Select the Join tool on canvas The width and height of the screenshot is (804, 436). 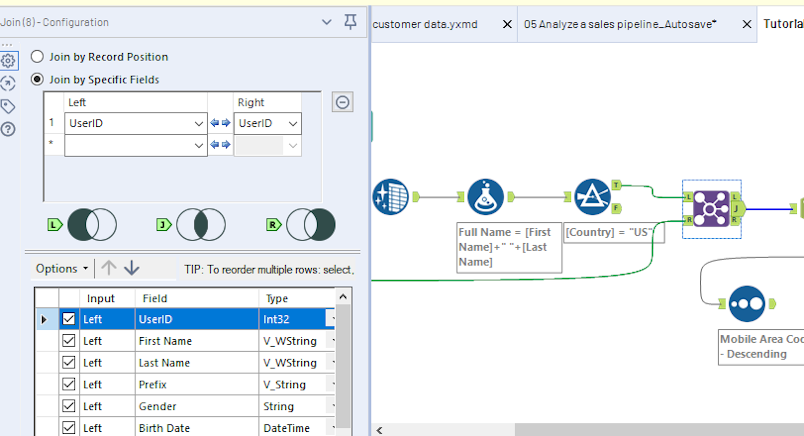pyautogui.click(x=711, y=209)
